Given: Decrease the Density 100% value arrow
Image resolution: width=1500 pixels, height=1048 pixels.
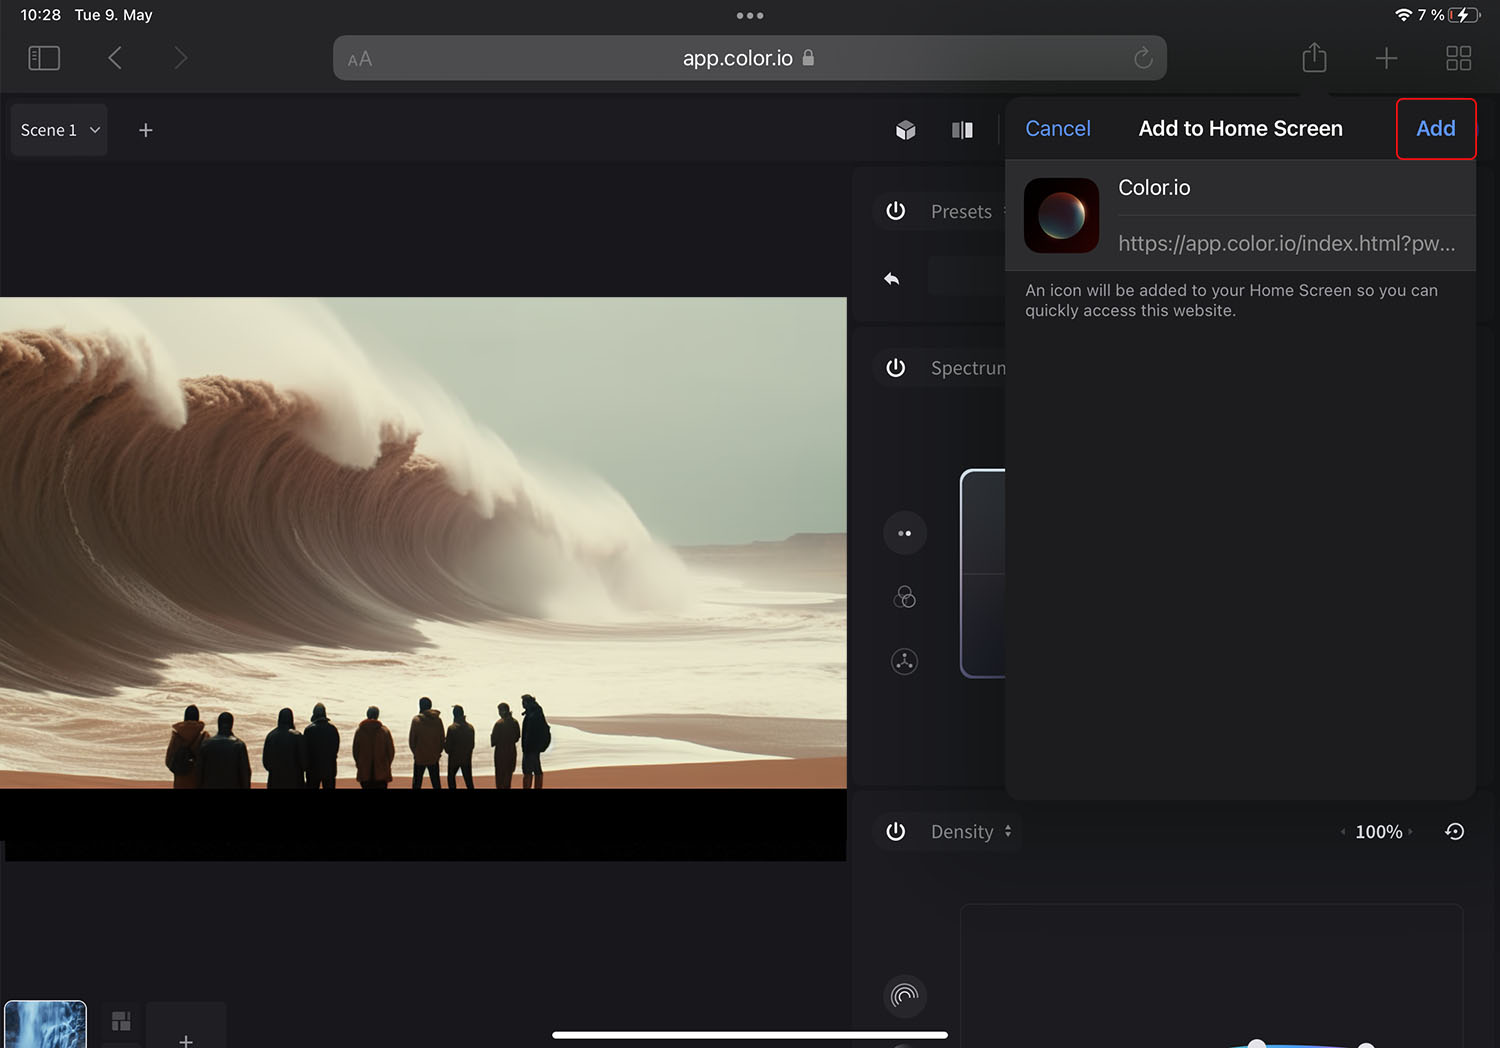Looking at the screenshot, I should pyautogui.click(x=1342, y=831).
